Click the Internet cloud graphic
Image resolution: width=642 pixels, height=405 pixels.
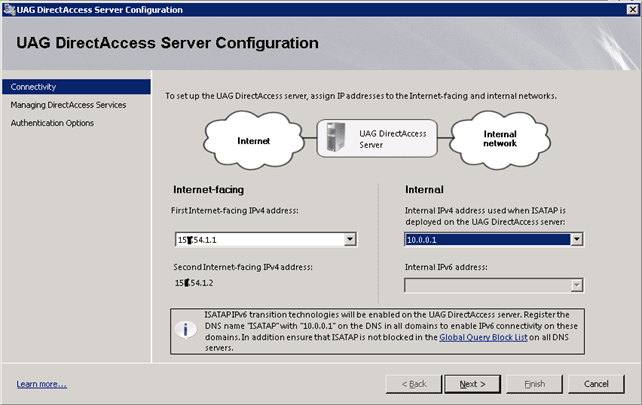click(253, 141)
